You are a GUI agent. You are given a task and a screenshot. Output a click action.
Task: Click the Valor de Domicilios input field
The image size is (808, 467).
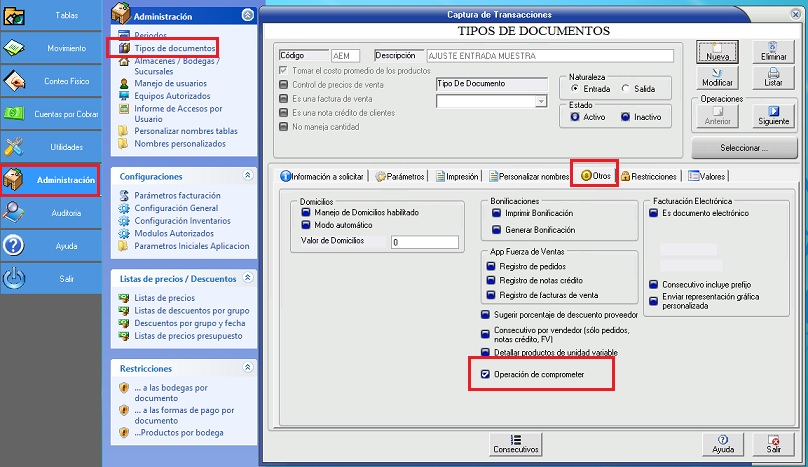click(424, 242)
